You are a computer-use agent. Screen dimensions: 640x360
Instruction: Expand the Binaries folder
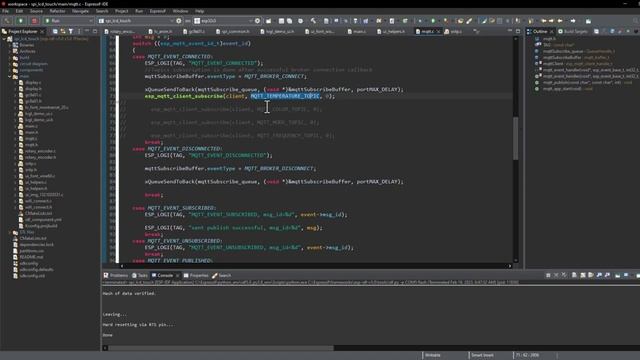point(10,45)
